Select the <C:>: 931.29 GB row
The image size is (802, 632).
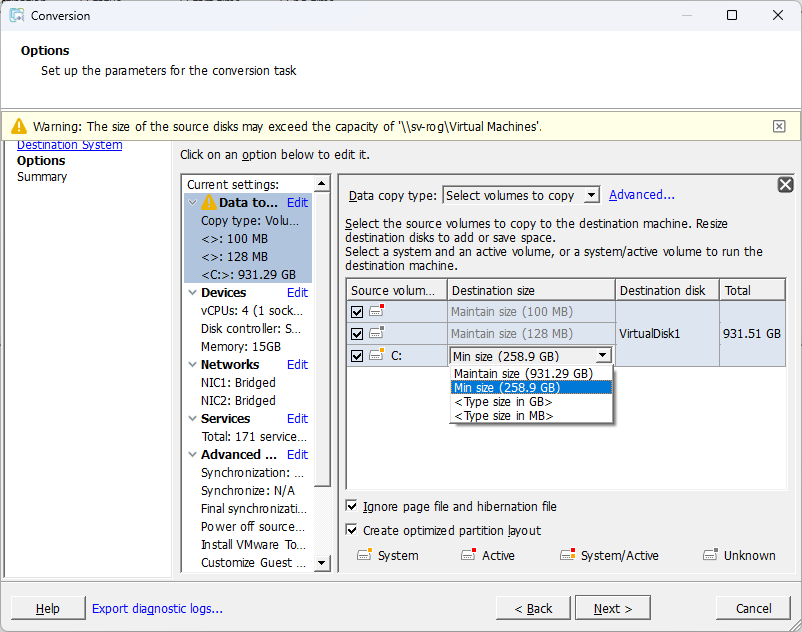(x=248, y=275)
